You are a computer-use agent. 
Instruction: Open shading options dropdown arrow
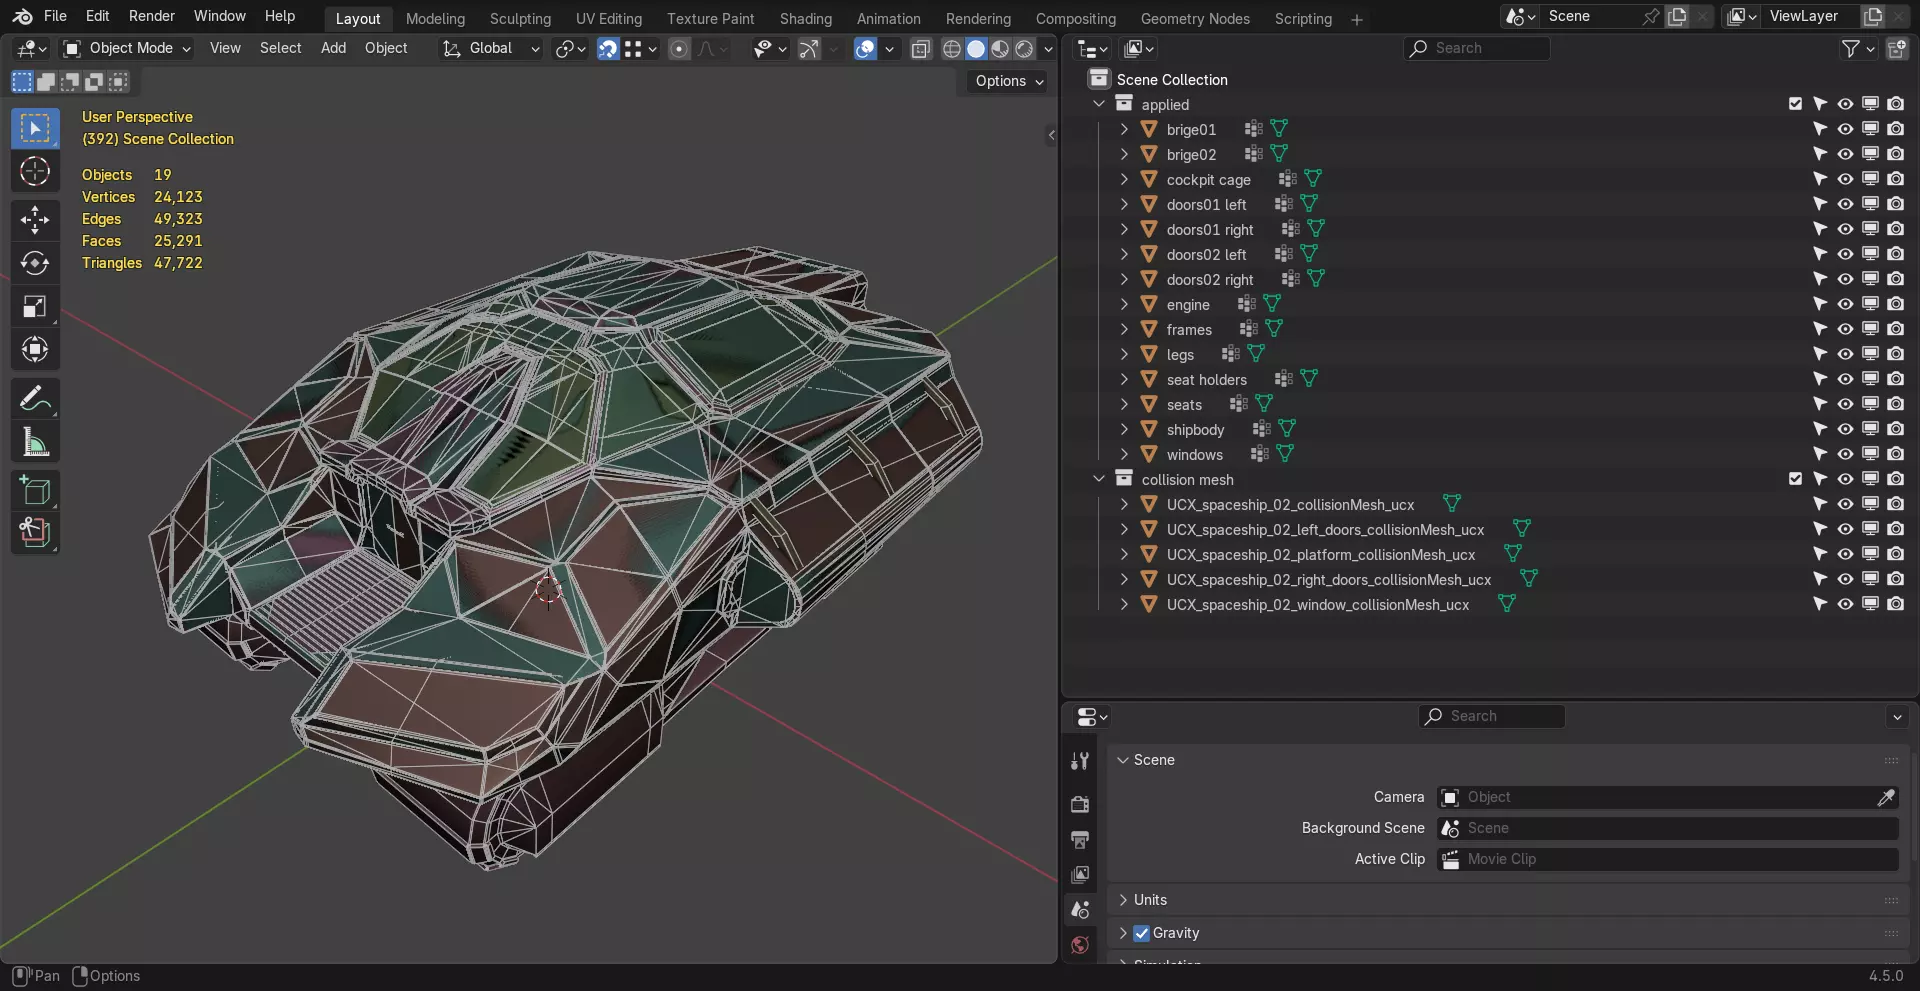pyautogui.click(x=1048, y=48)
